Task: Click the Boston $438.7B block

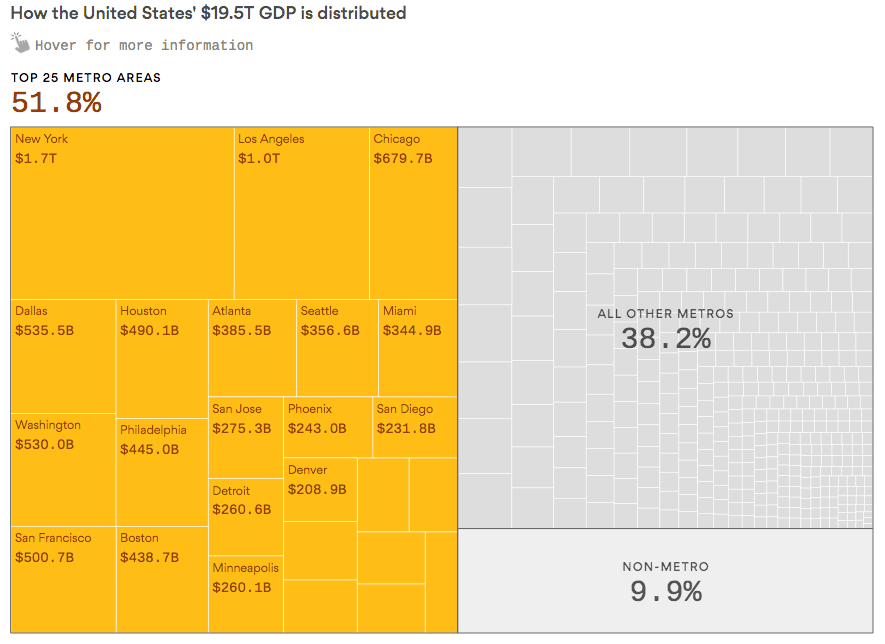Action: coord(162,579)
